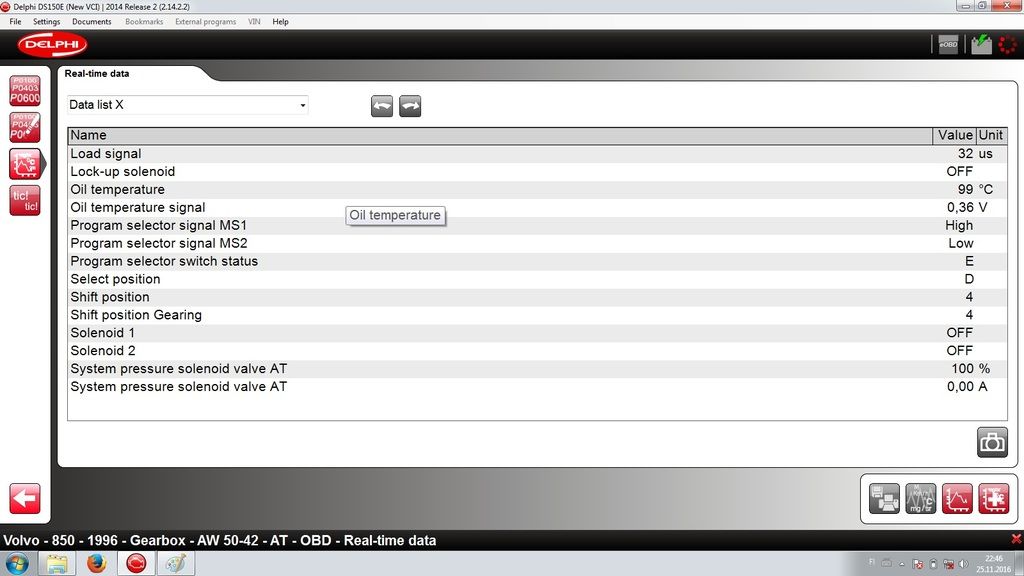Click the eOBD icon in header
Image resolution: width=1024 pixels, height=576 pixels.
pyautogui.click(x=948, y=44)
